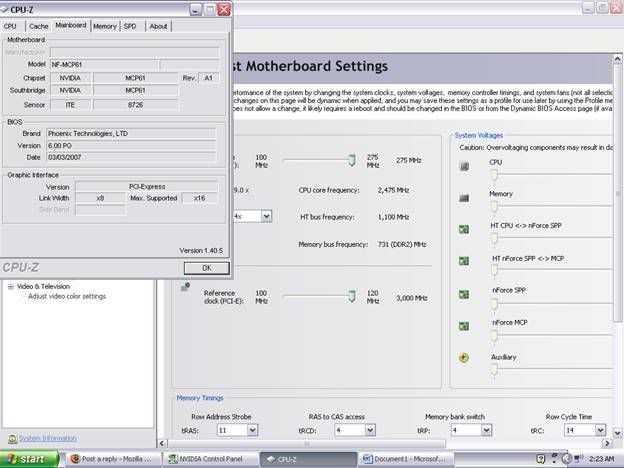Click the CPU-Z title bar icon
Screen dimensions: 624x468
coord(4,9)
